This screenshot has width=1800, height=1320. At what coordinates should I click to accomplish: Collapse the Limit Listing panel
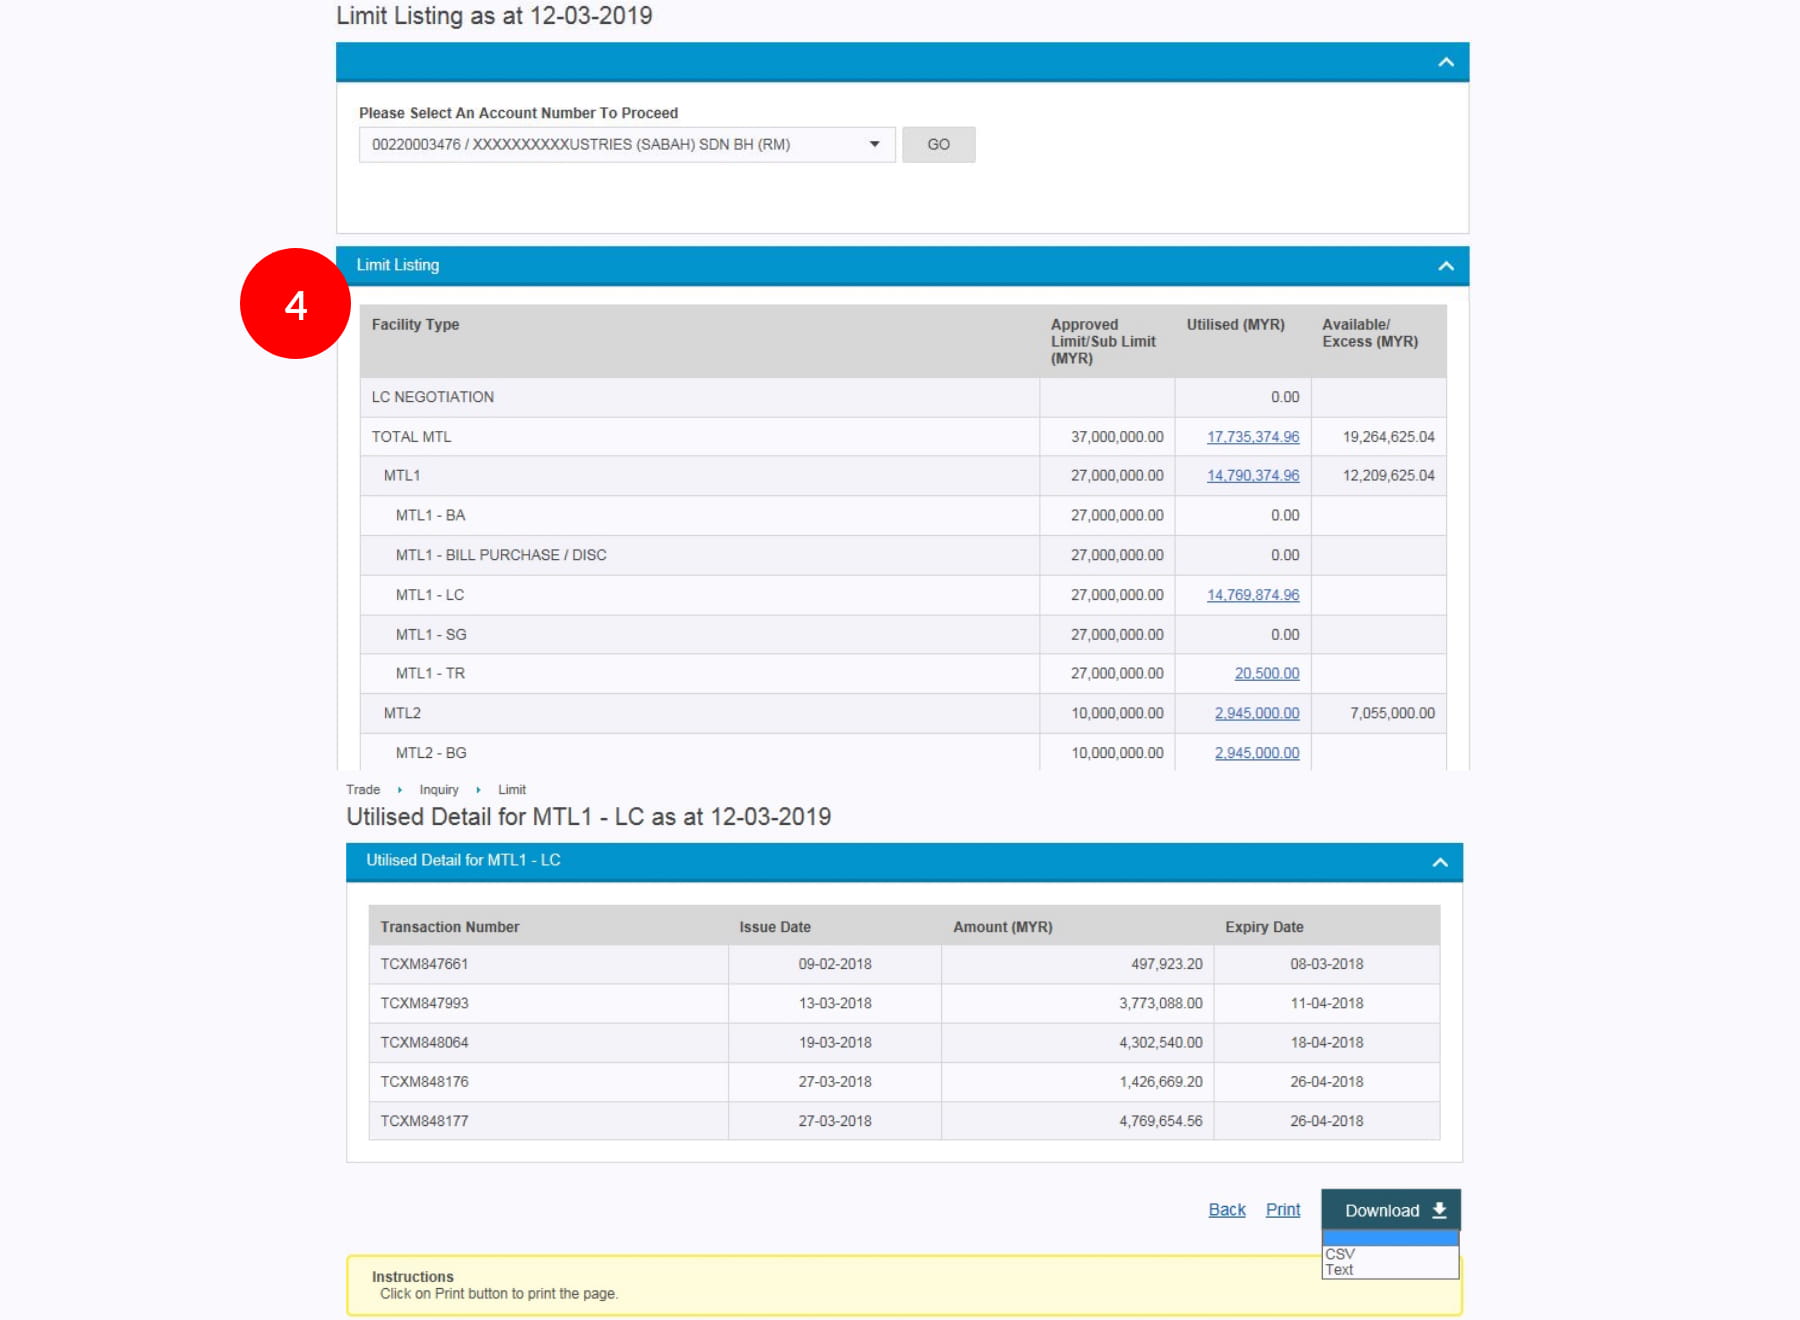[1445, 266]
